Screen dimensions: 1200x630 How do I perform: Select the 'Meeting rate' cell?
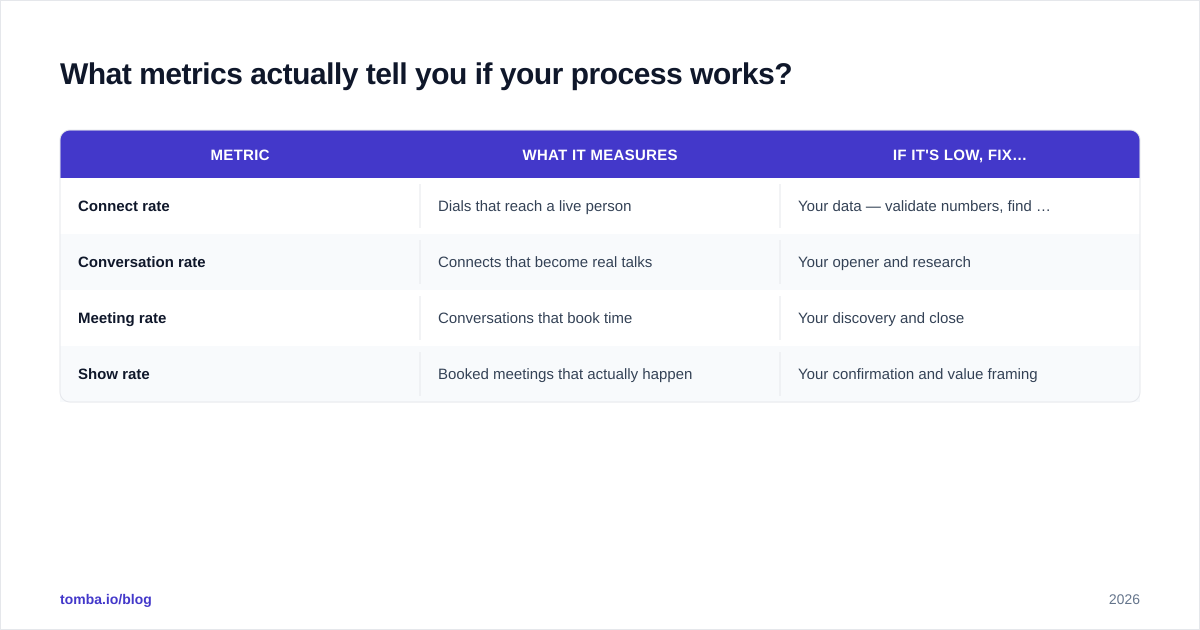coord(240,318)
